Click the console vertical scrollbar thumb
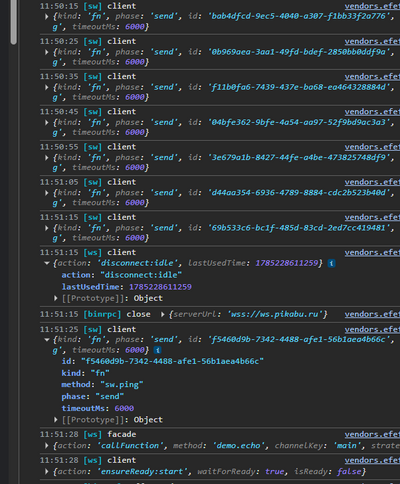This screenshot has width=400, height=484. [x=13, y=22]
